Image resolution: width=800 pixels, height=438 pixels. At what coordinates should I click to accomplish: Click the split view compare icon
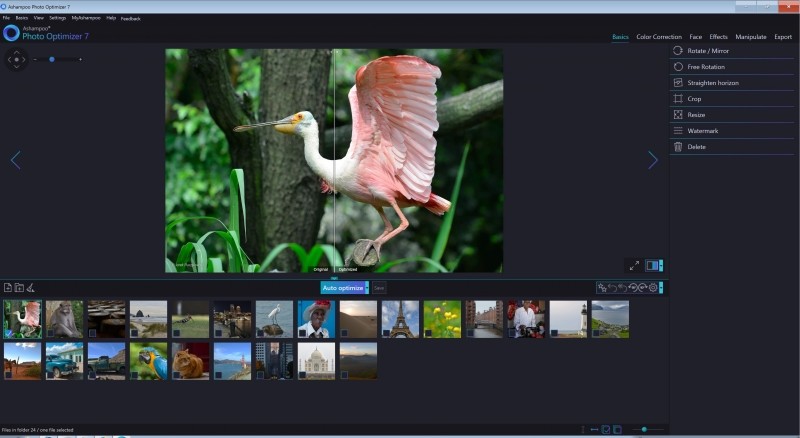tap(652, 265)
